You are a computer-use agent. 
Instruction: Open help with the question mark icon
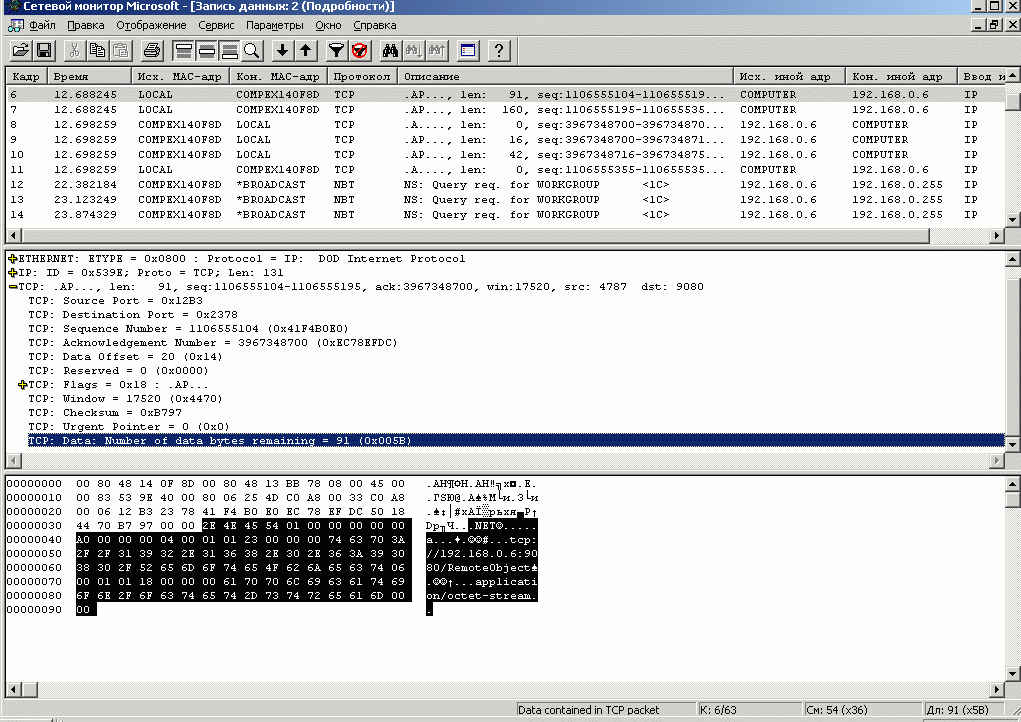[499, 51]
